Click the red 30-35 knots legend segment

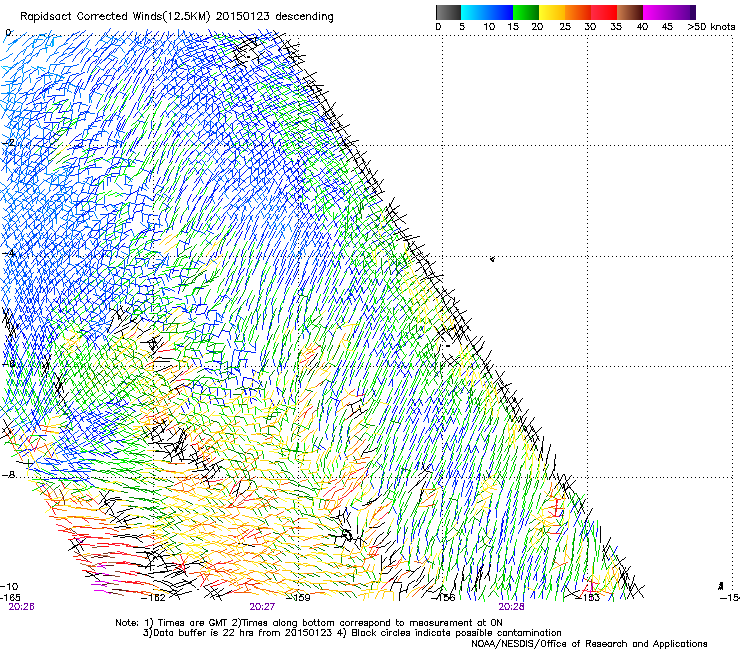pos(604,12)
